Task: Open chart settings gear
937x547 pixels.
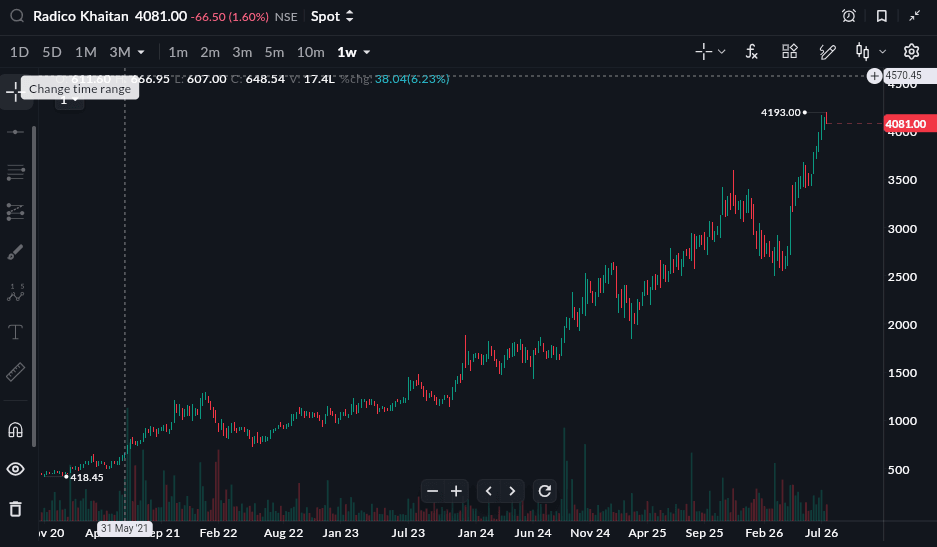Action: pos(911,52)
